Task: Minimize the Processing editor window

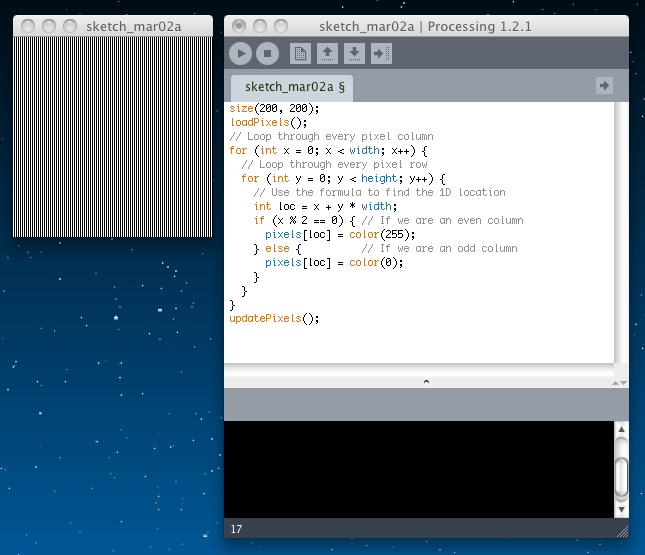Action: point(259,26)
